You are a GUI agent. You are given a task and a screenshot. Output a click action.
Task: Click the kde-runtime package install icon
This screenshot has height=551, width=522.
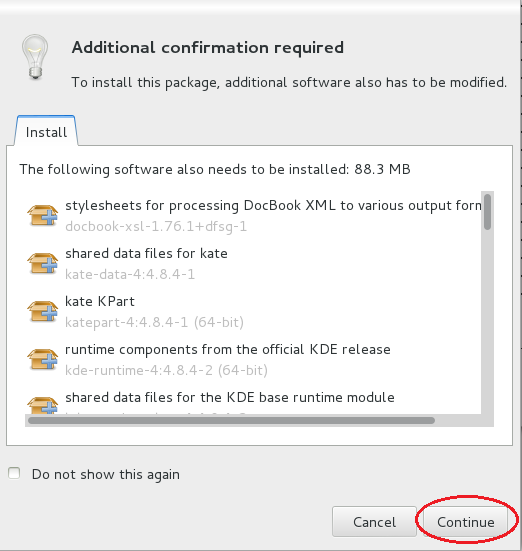(43, 359)
